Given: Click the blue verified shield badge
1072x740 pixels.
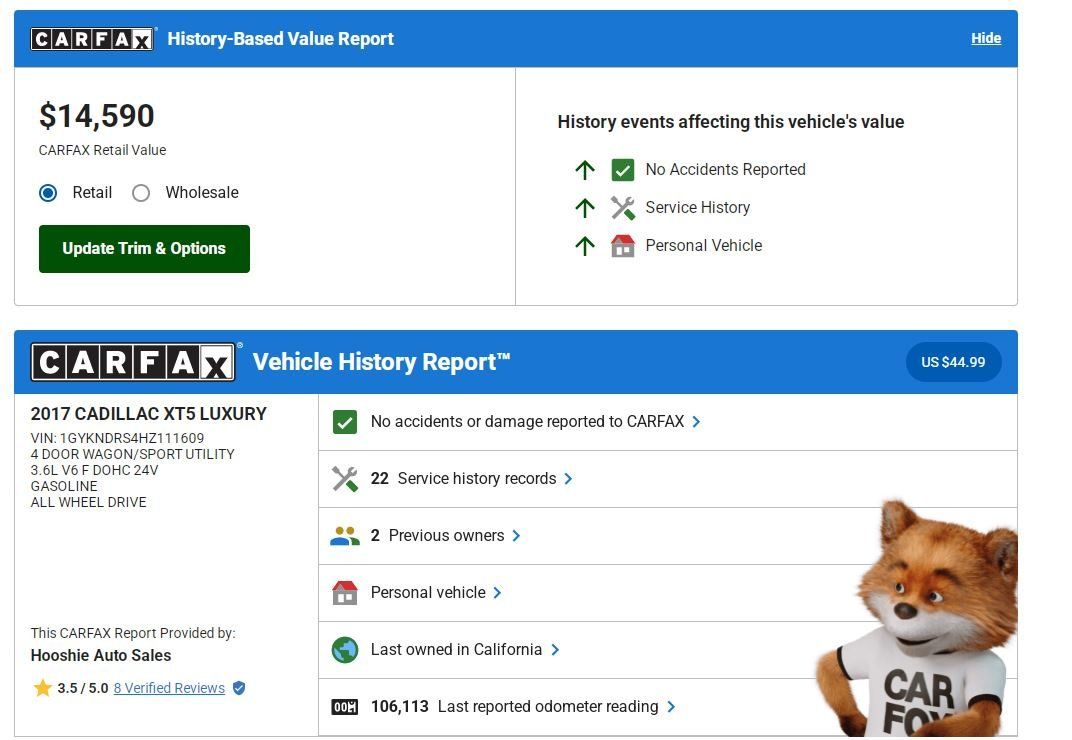Looking at the screenshot, I should [239, 688].
